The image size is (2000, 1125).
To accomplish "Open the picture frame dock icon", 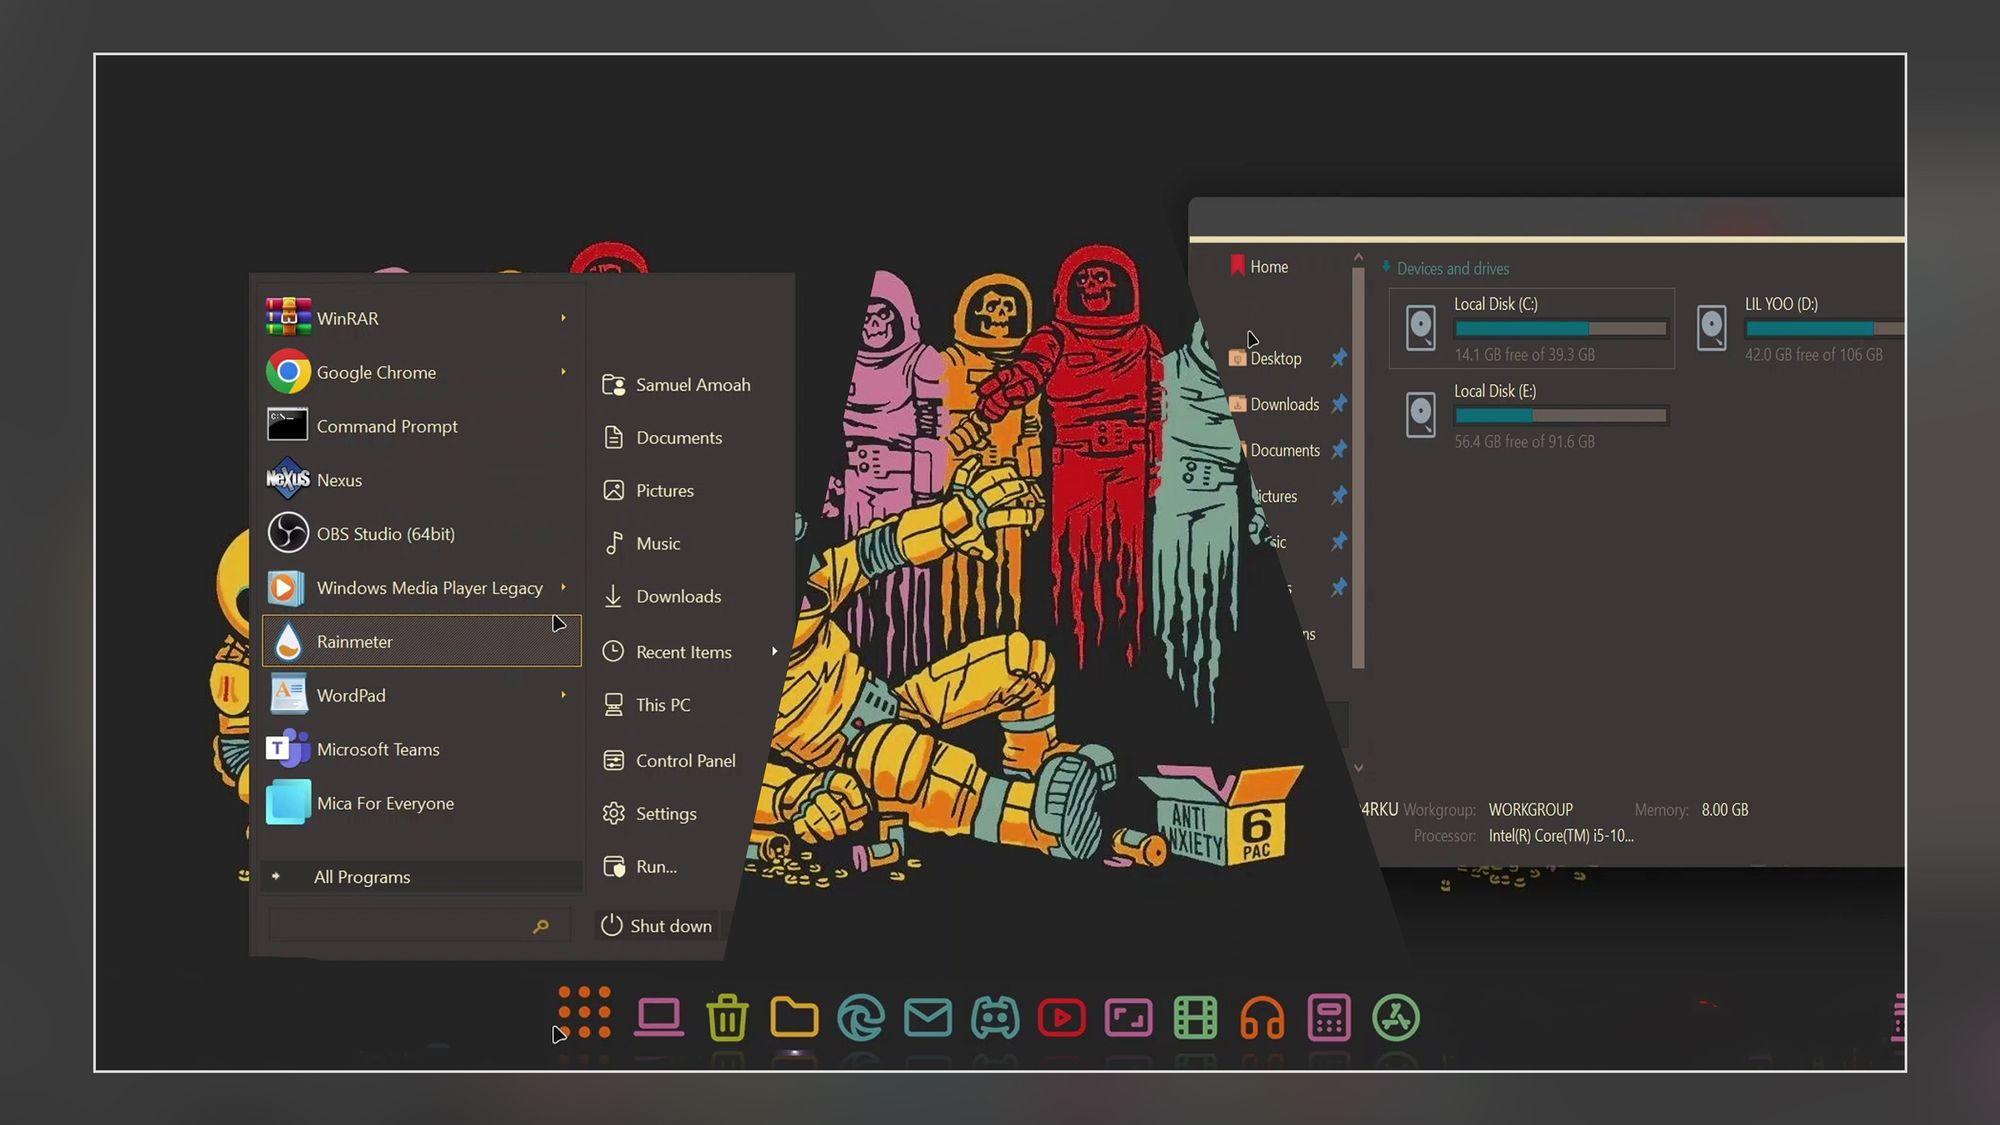I will tap(1129, 1018).
